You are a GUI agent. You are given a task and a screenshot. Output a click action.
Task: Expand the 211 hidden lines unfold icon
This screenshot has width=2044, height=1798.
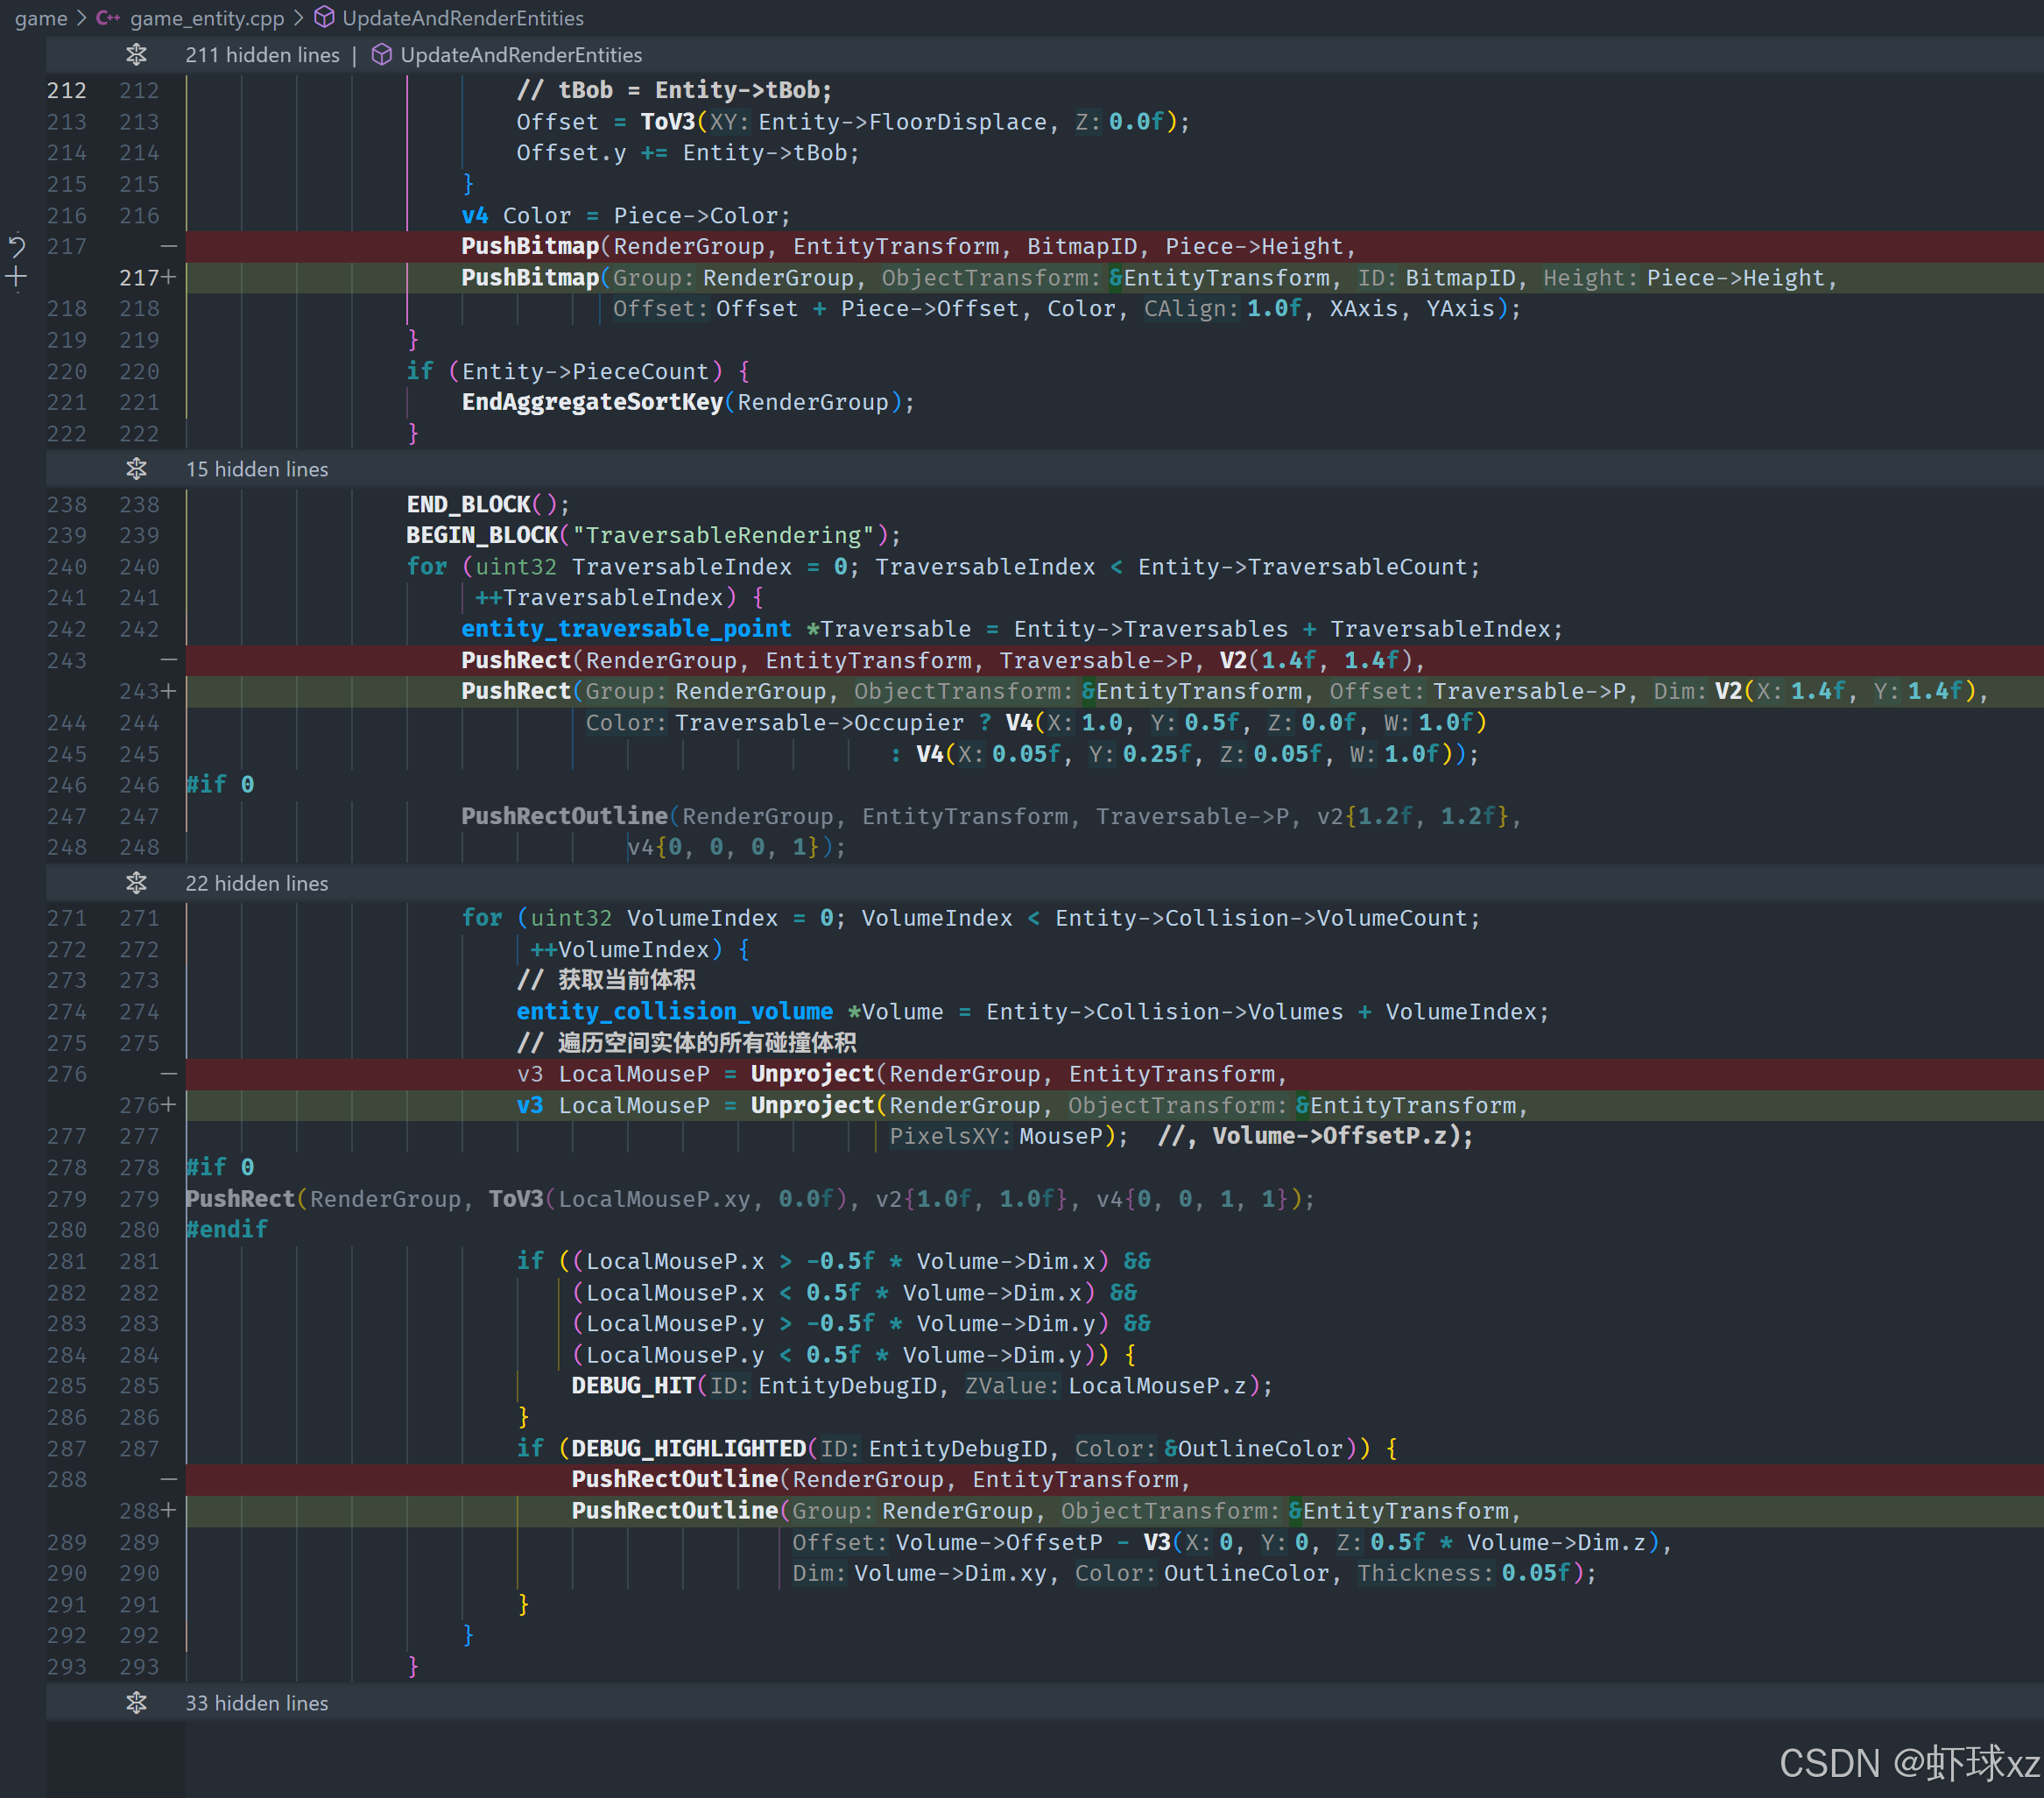(136, 55)
